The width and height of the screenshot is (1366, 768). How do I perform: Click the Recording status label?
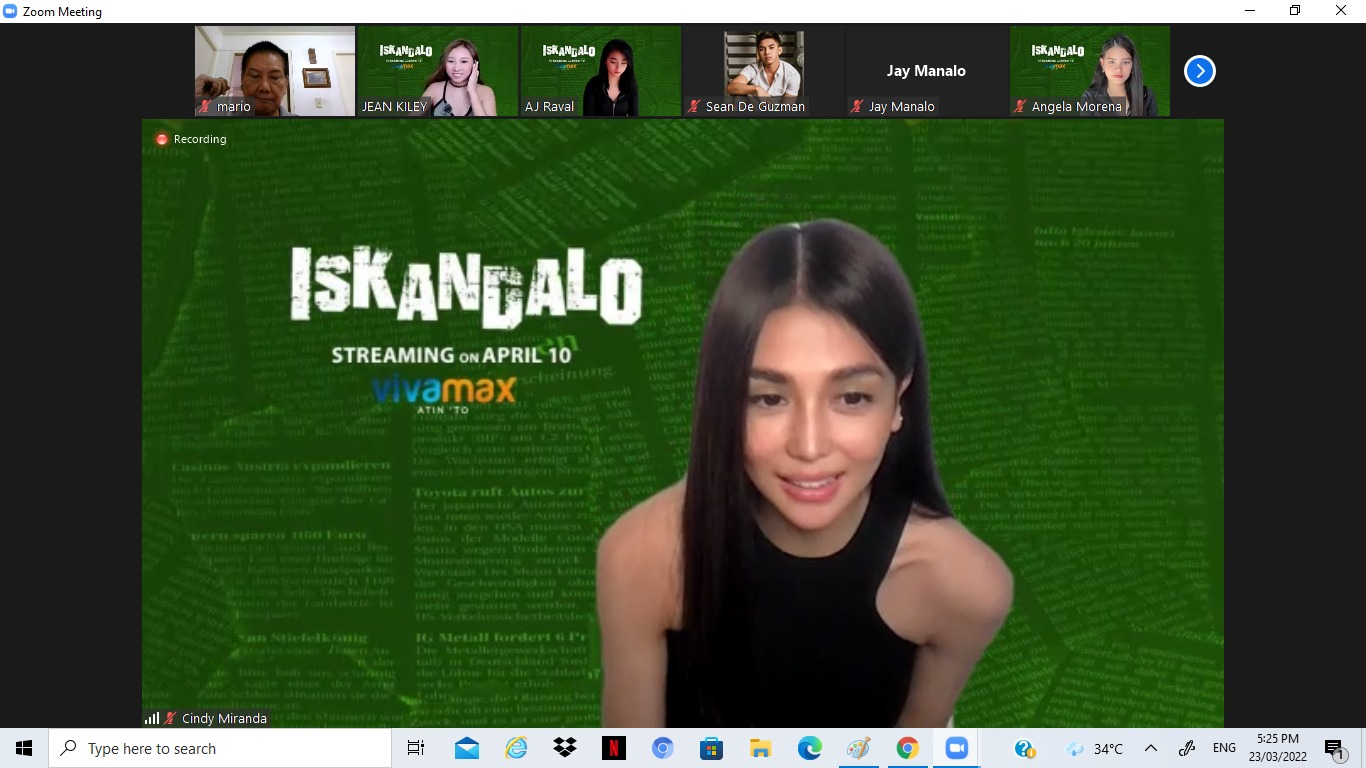pyautogui.click(x=200, y=139)
